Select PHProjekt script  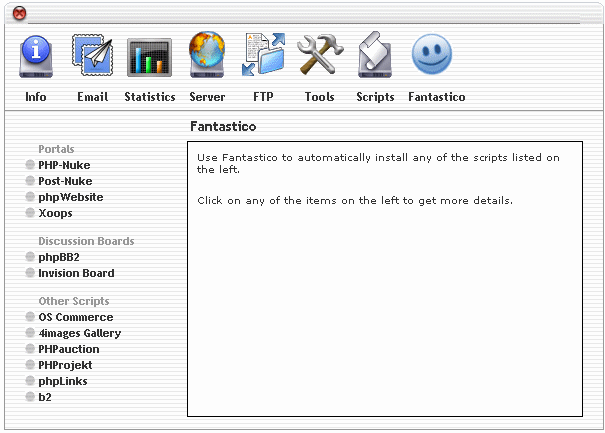[x=65, y=365]
